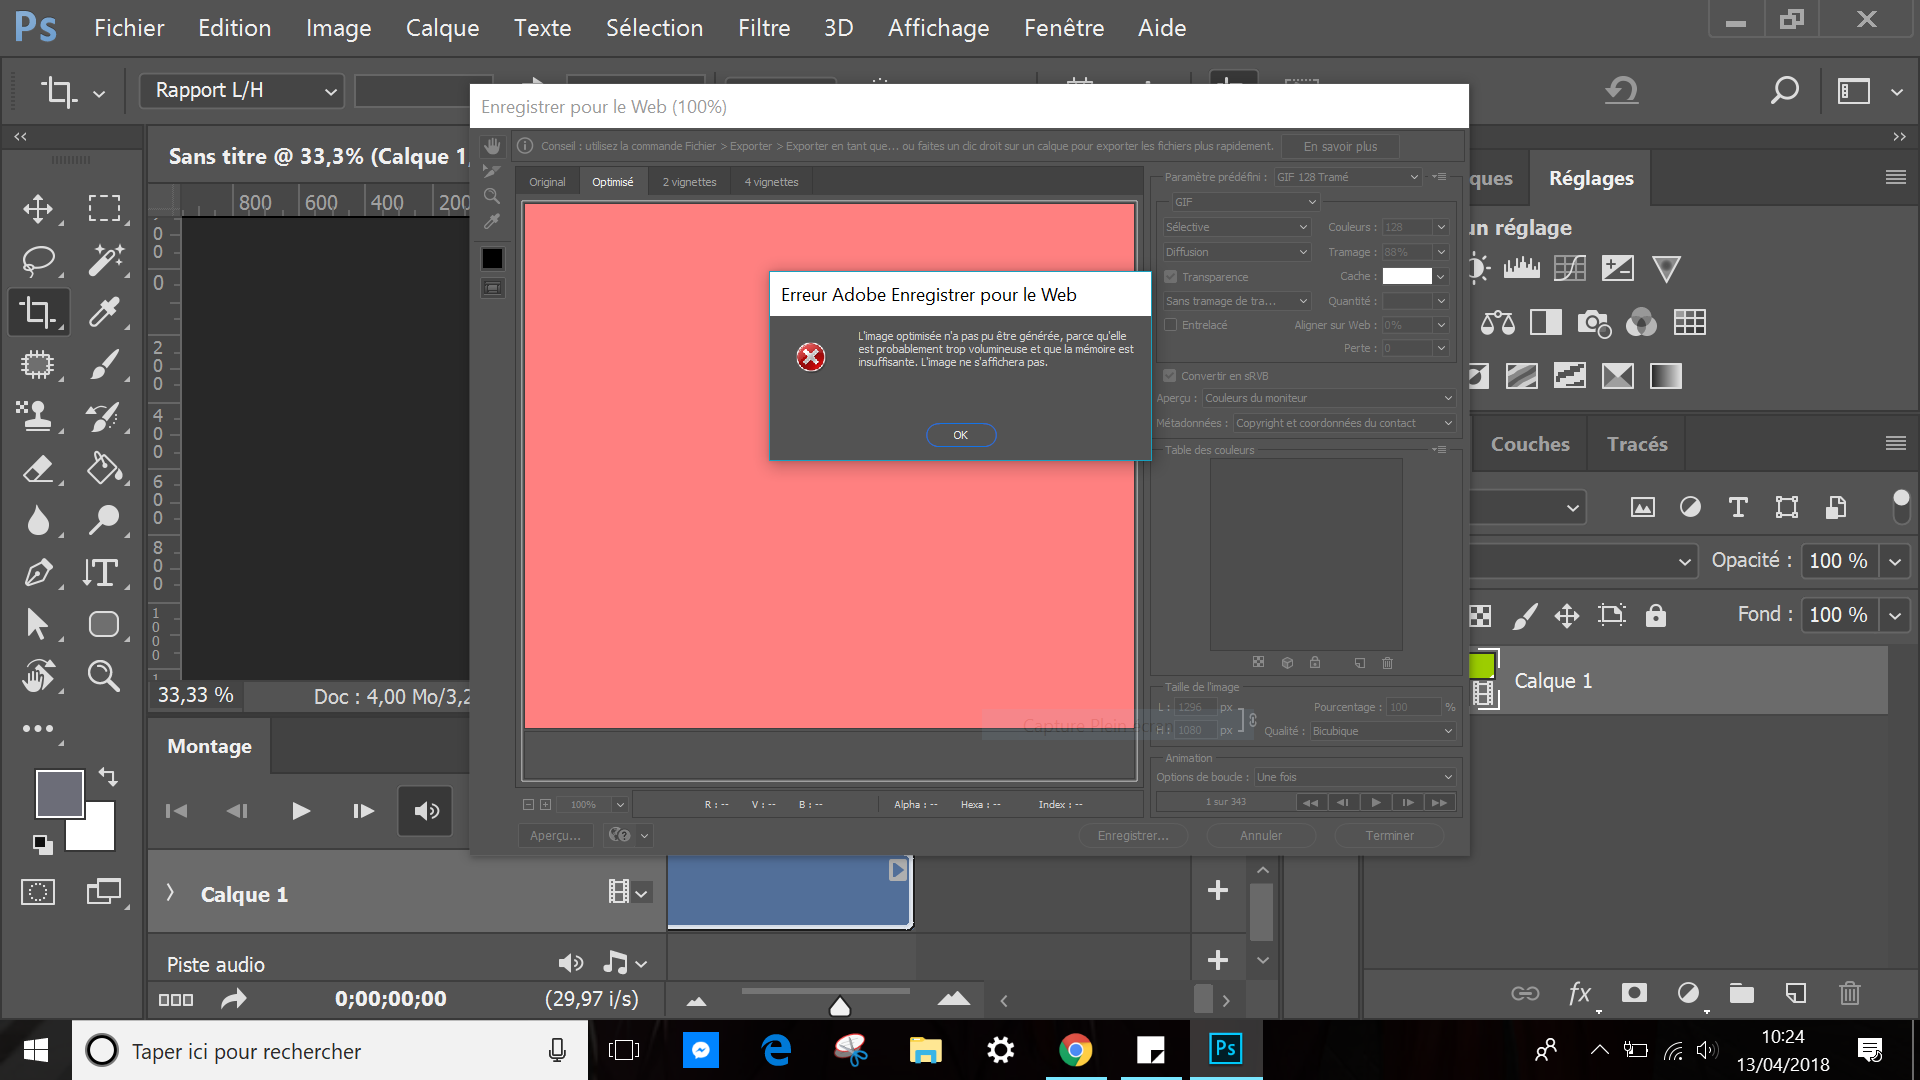Toggle Convertir en sRVB checkbox
The height and width of the screenshot is (1080, 1920).
pos(1169,376)
